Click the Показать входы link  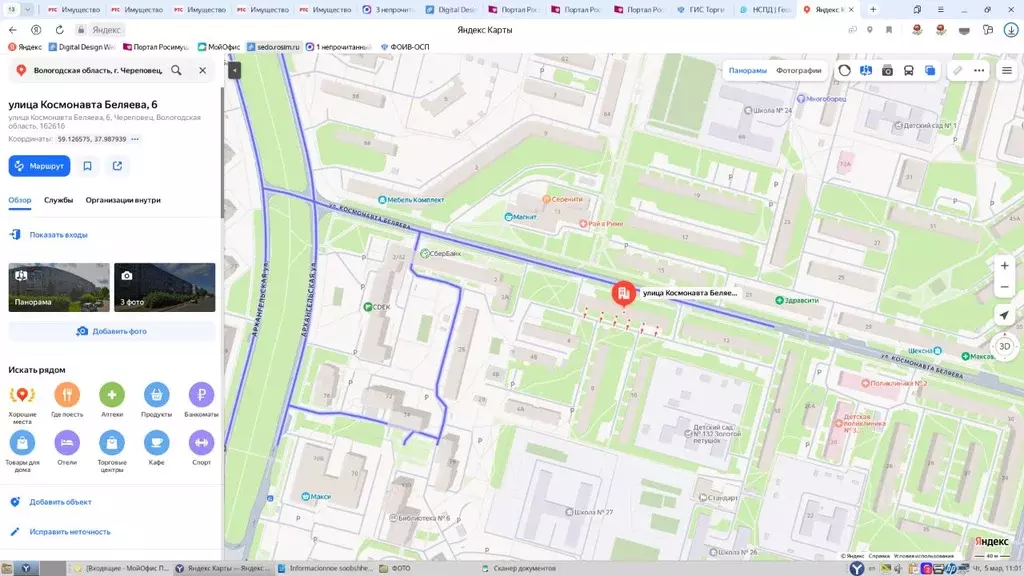tap(58, 235)
